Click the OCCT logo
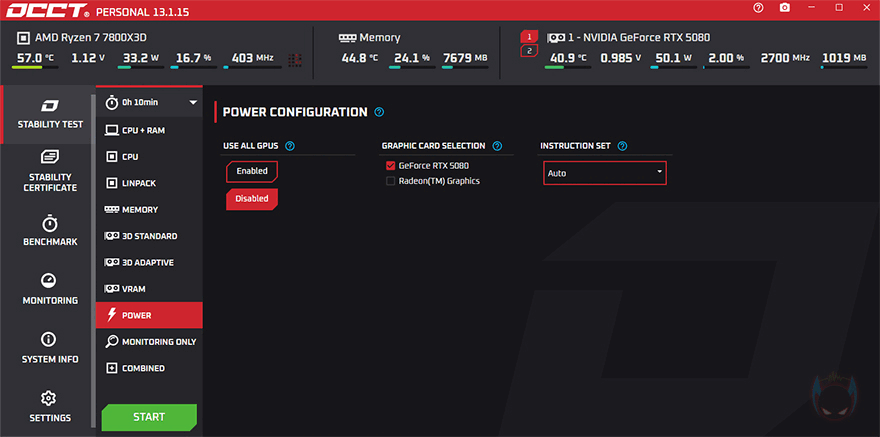This screenshot has height=437, width=880. pos(48,11)
